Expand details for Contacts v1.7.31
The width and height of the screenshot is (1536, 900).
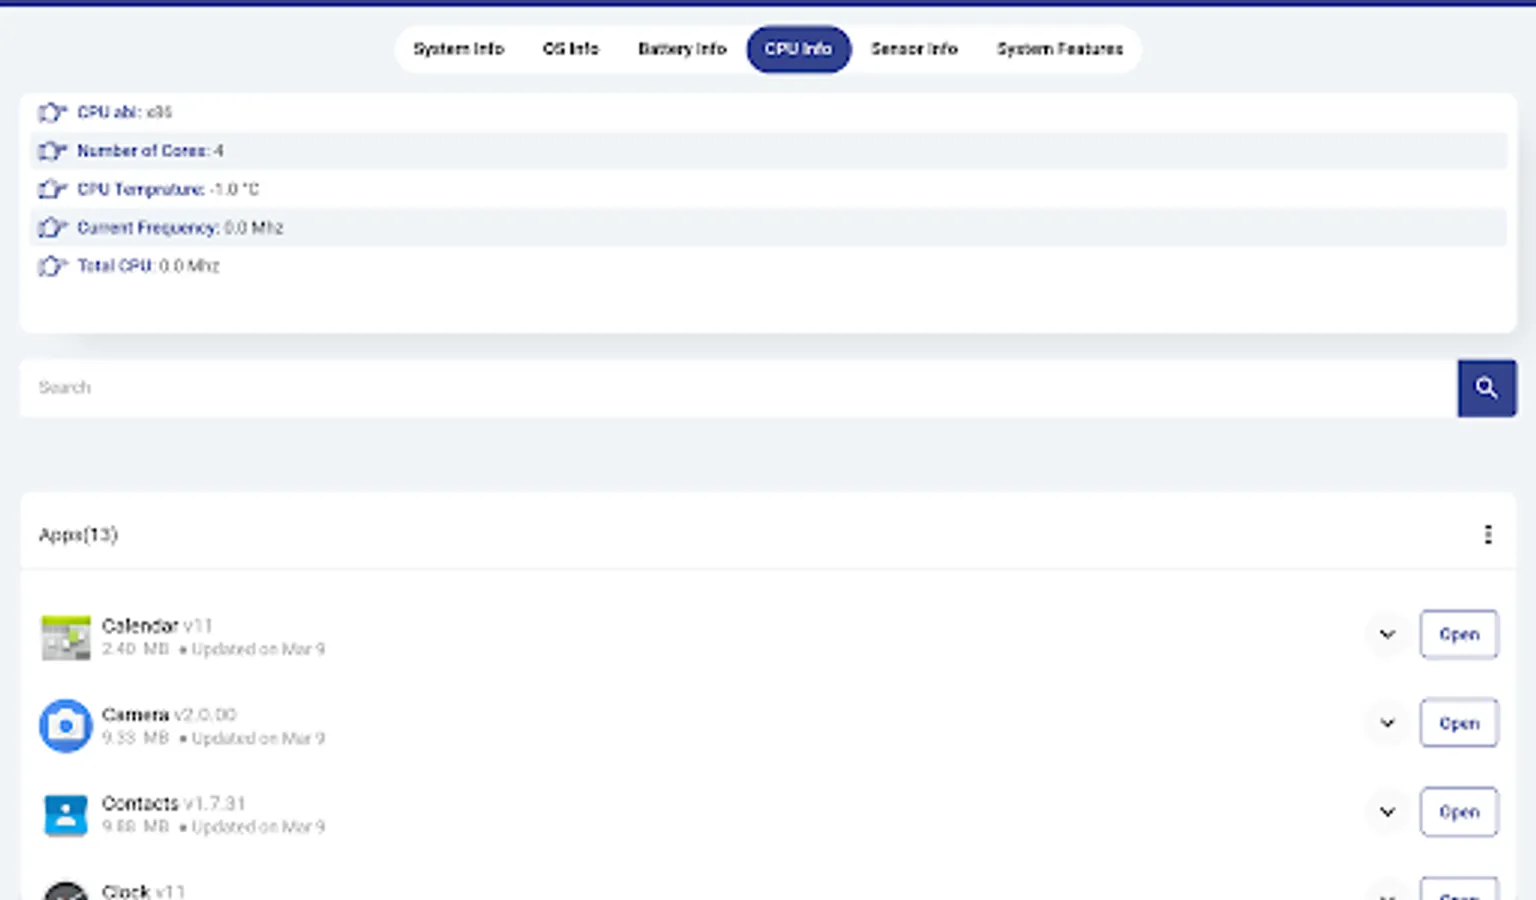(1387, 812)
